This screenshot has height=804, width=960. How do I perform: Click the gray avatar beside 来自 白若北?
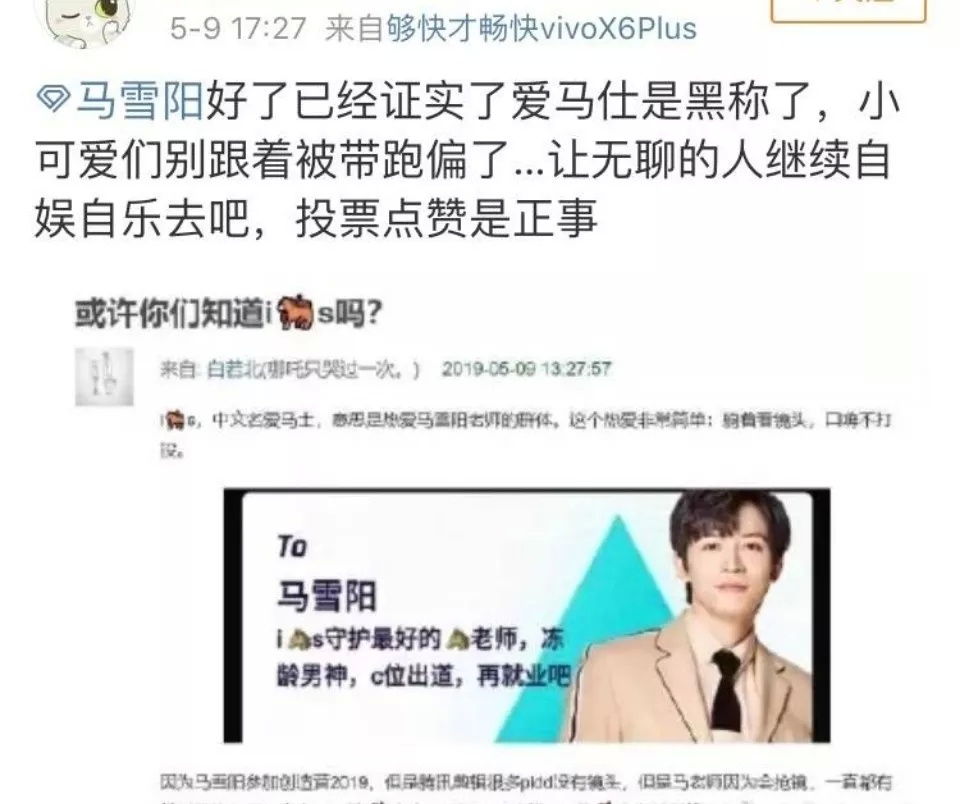104,377
